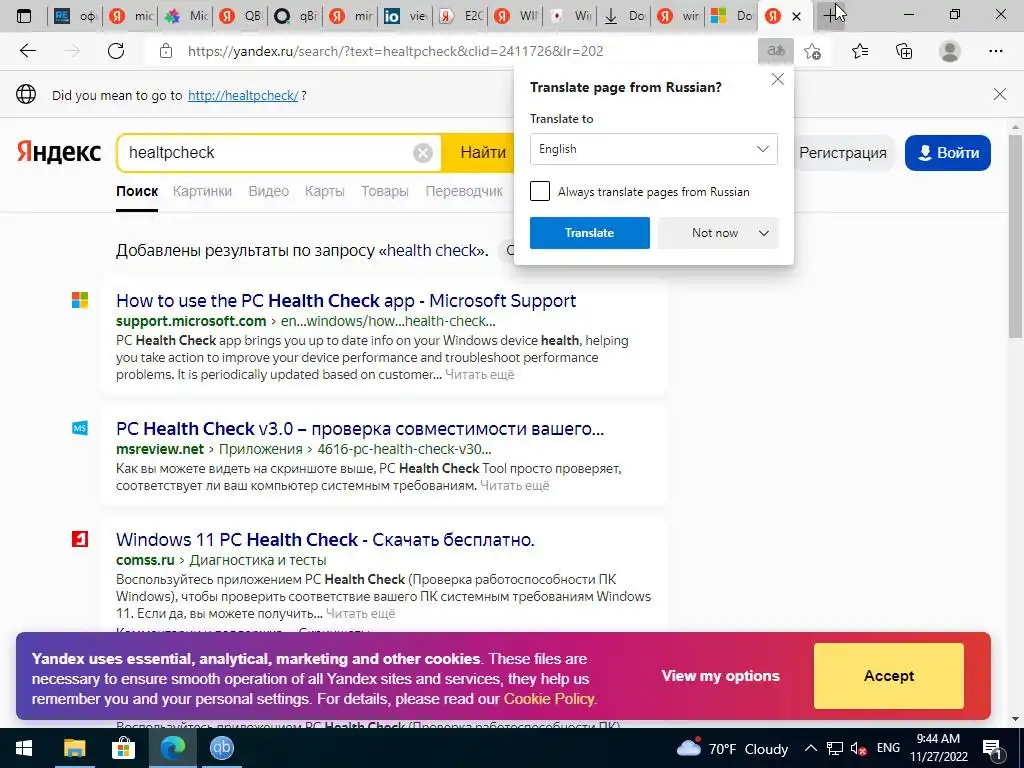Click the Not now button label
This screenshot has width=1024, height=768.
[x=714, y=233]
